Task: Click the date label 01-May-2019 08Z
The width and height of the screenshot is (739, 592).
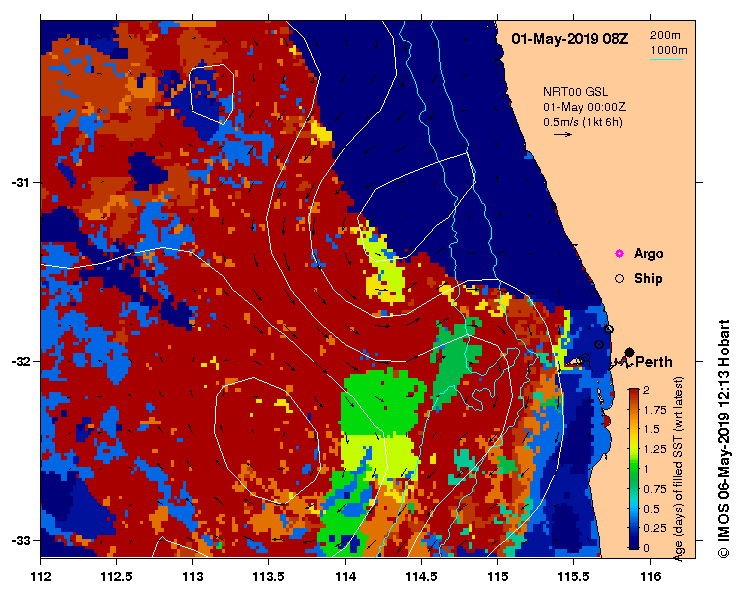Action: [570, 39]
